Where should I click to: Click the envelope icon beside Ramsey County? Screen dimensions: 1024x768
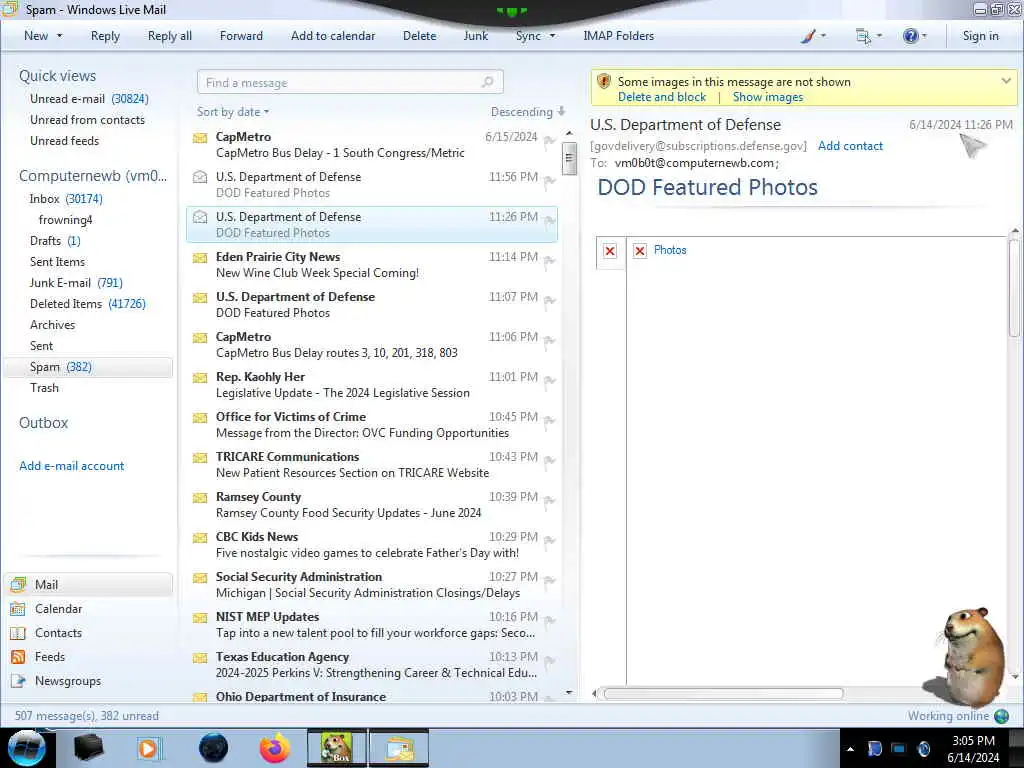[x=200, y=498]
